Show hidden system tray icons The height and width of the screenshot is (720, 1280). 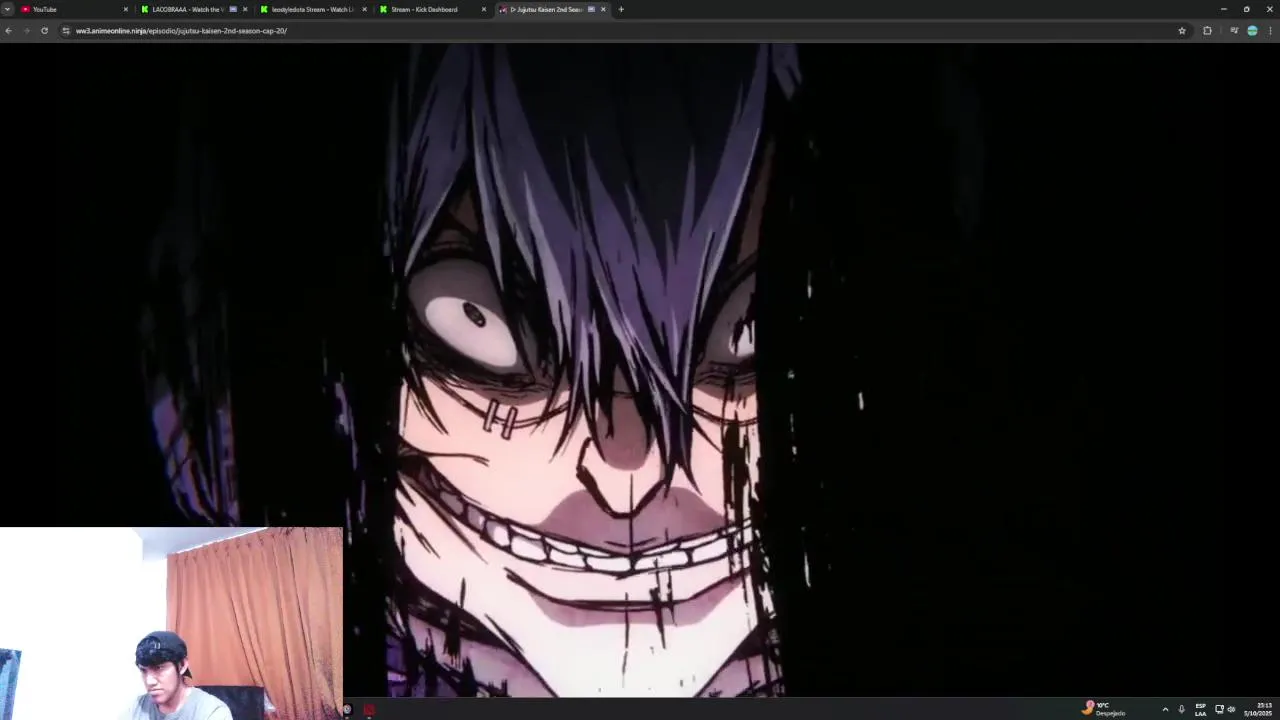point(1165,709)
